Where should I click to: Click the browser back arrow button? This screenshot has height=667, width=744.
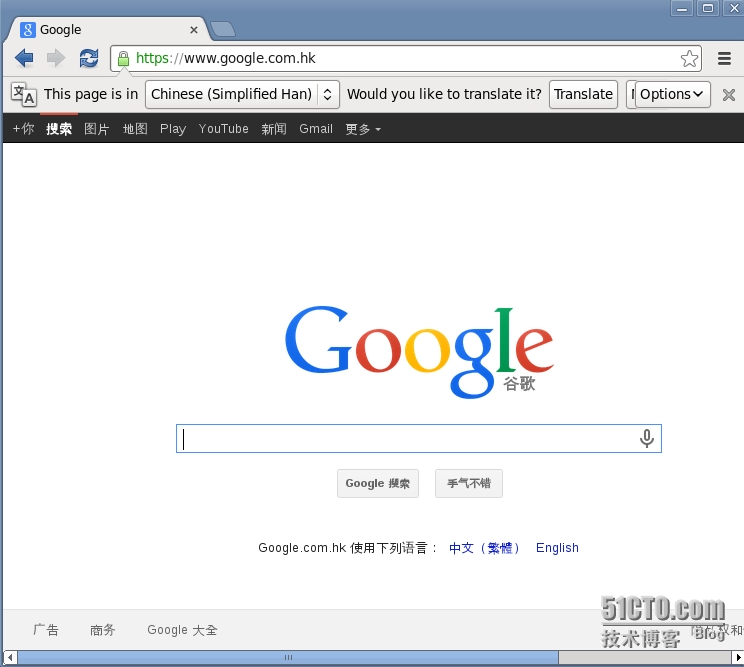[x=24, y=58]
